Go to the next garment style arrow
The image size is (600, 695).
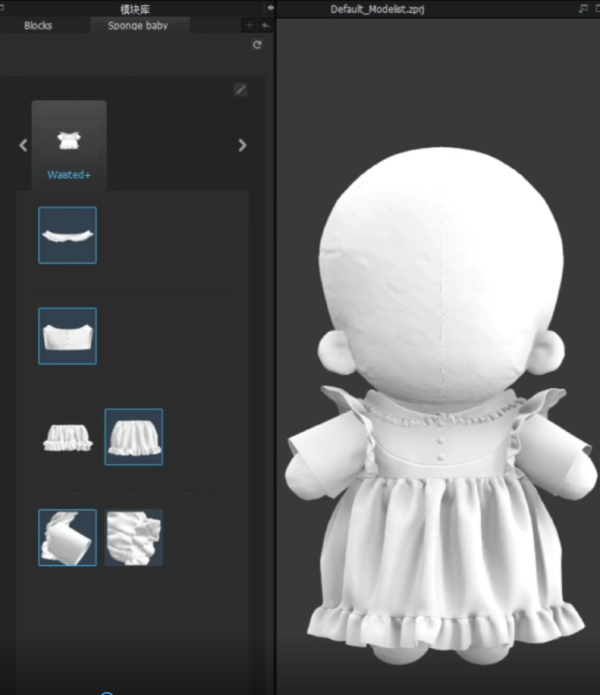pos(242,145)
